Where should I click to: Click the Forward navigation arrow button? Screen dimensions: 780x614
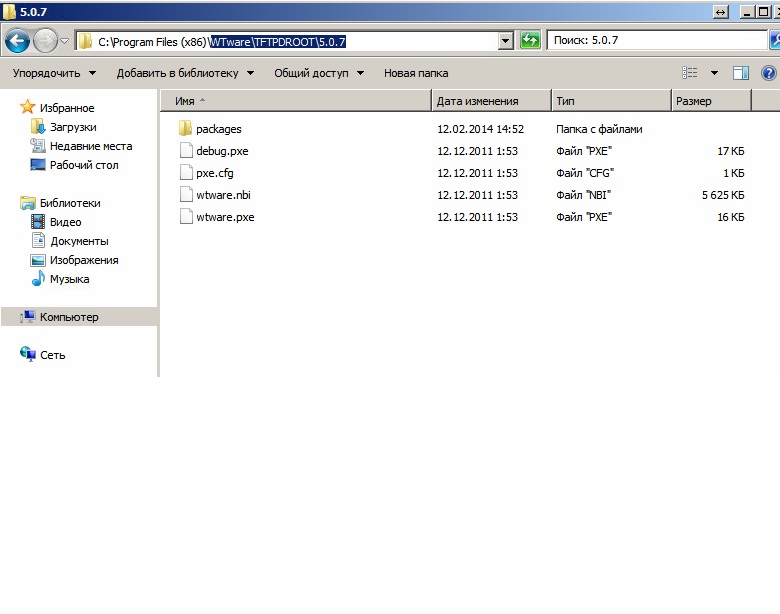coord(45,41)
